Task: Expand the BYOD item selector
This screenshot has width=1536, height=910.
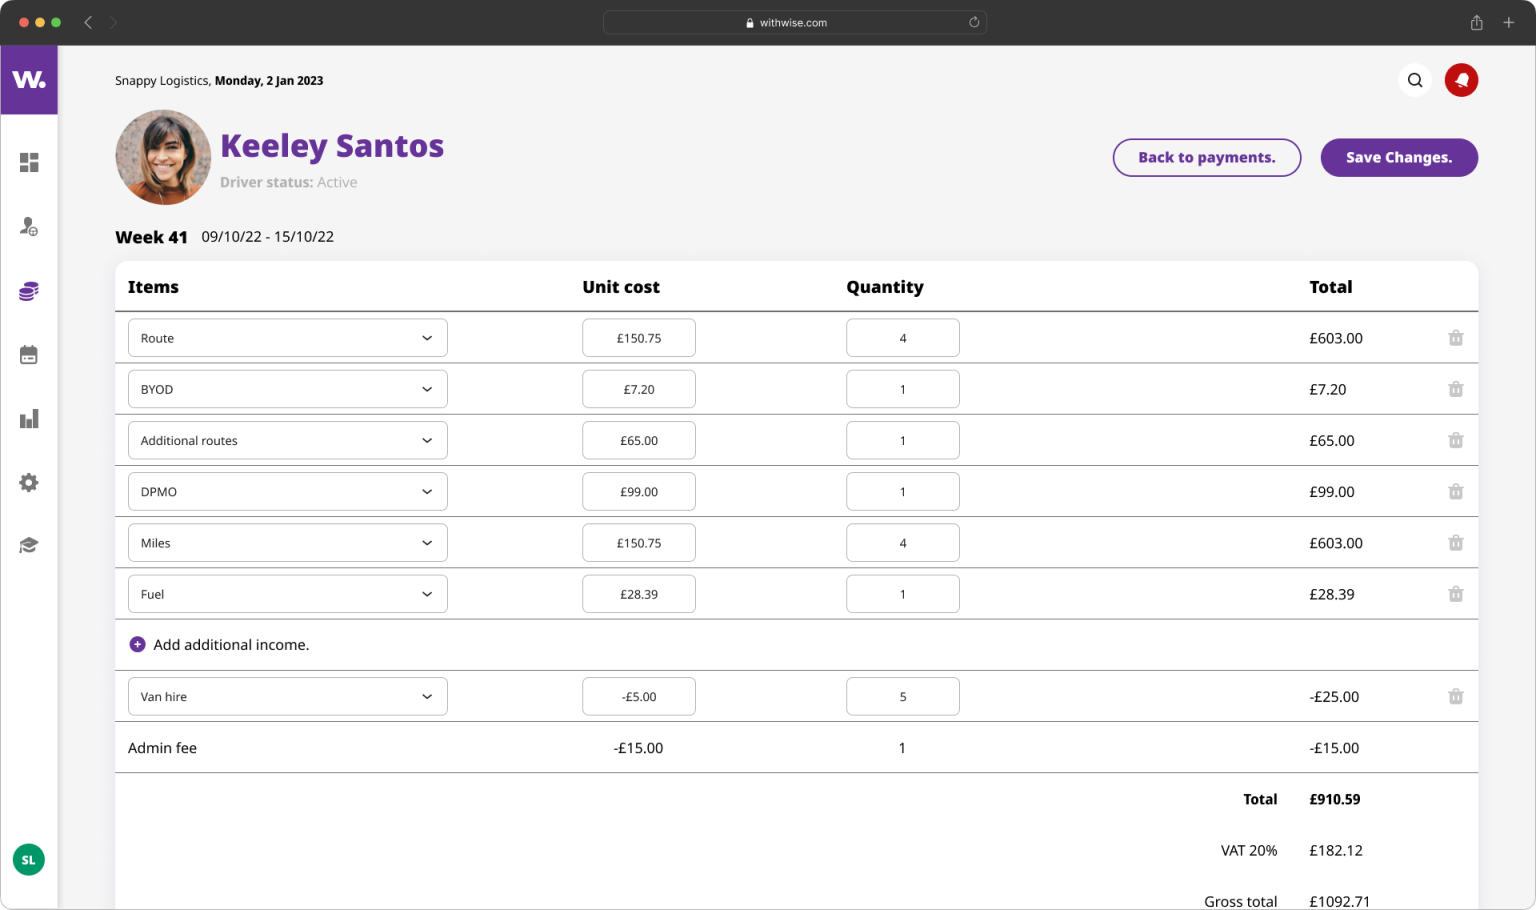Action: click(287, 389)
